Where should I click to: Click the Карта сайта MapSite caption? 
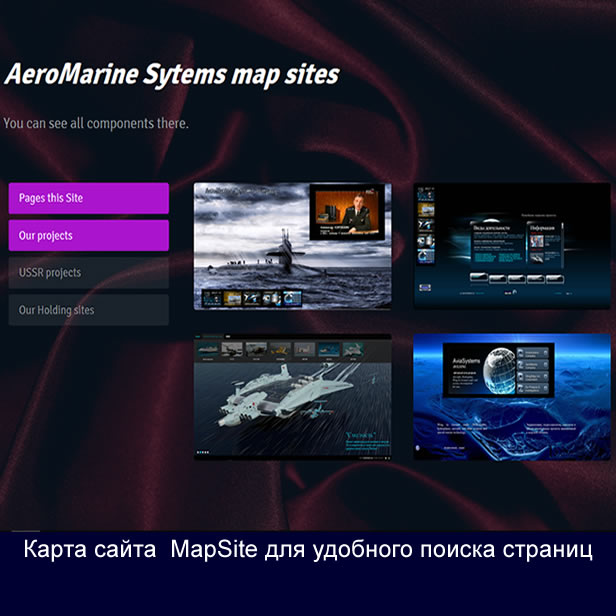coord(307,551)
